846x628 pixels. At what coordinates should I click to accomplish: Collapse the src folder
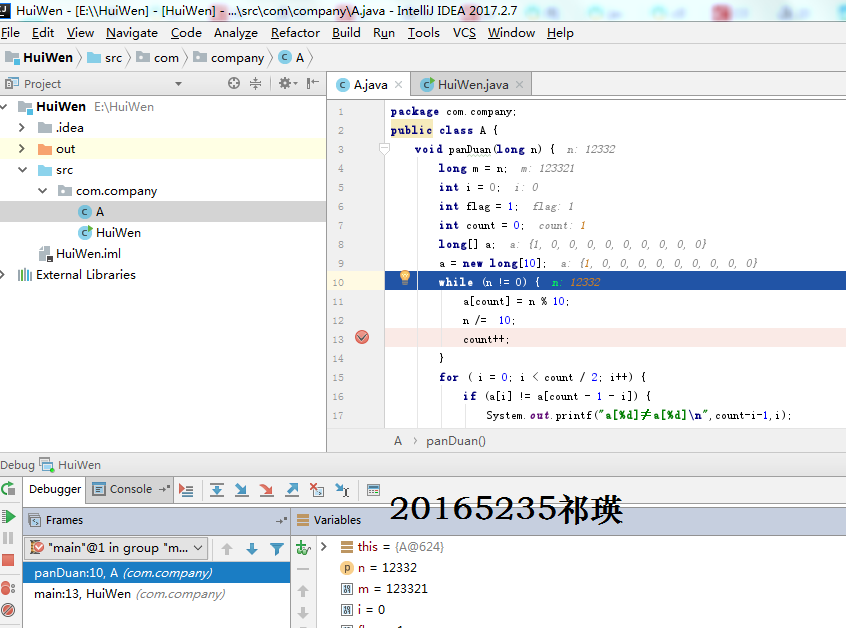tap(22, 170)
